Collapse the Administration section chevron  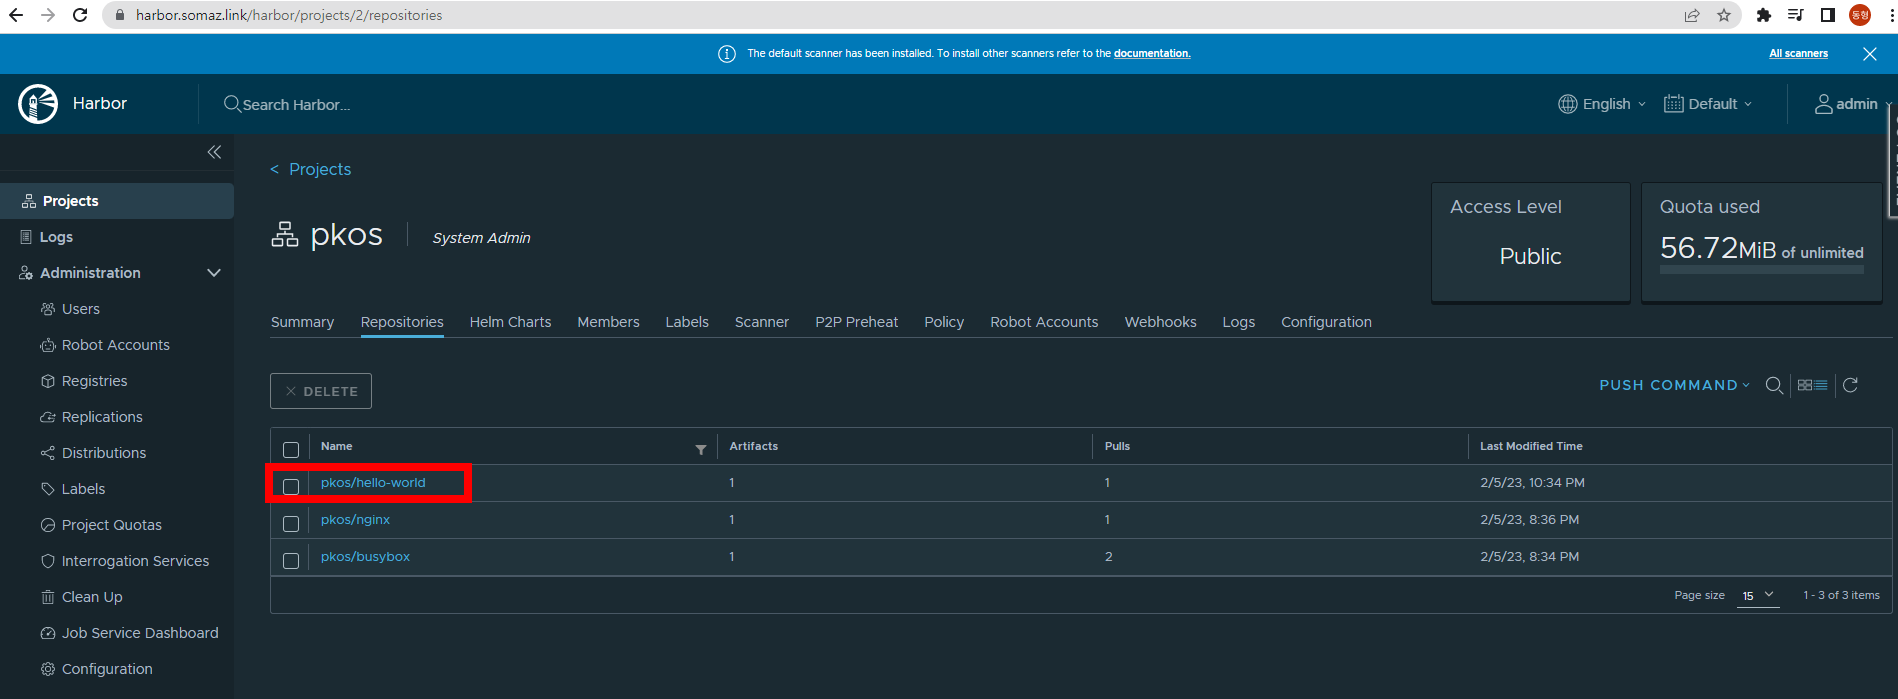click(x=214, y=273)
